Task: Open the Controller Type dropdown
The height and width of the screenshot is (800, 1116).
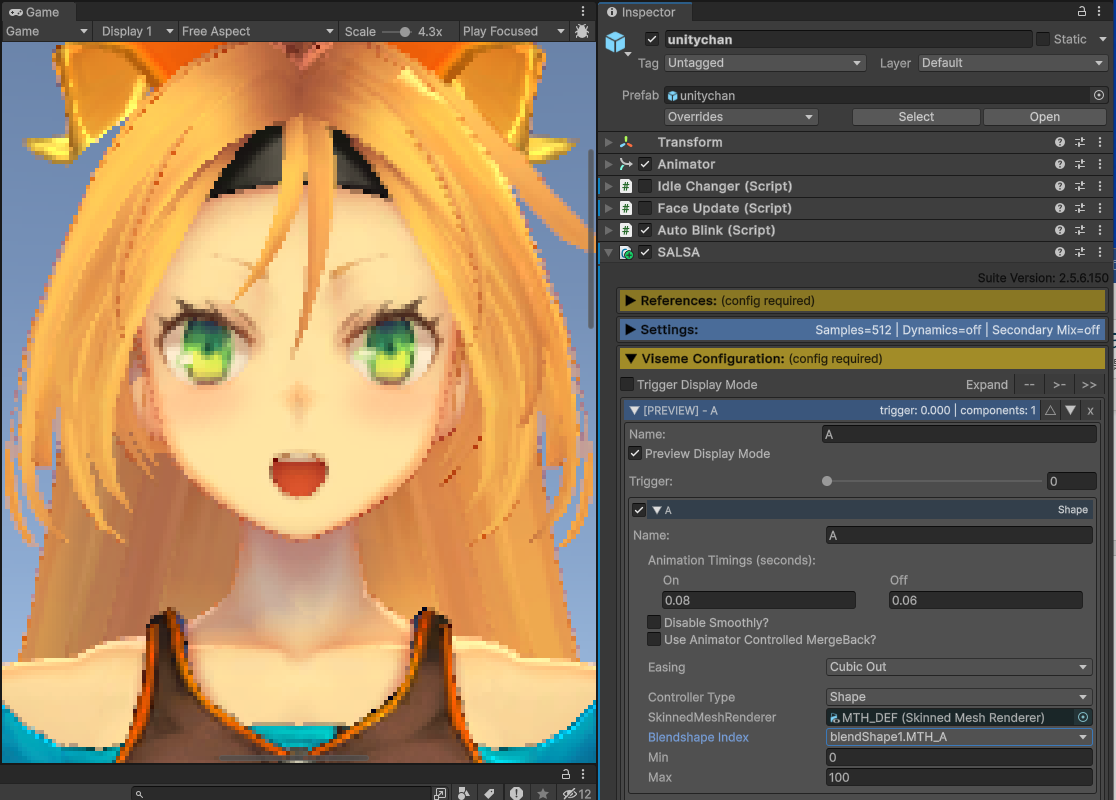Action: click(x=959, y=697)
